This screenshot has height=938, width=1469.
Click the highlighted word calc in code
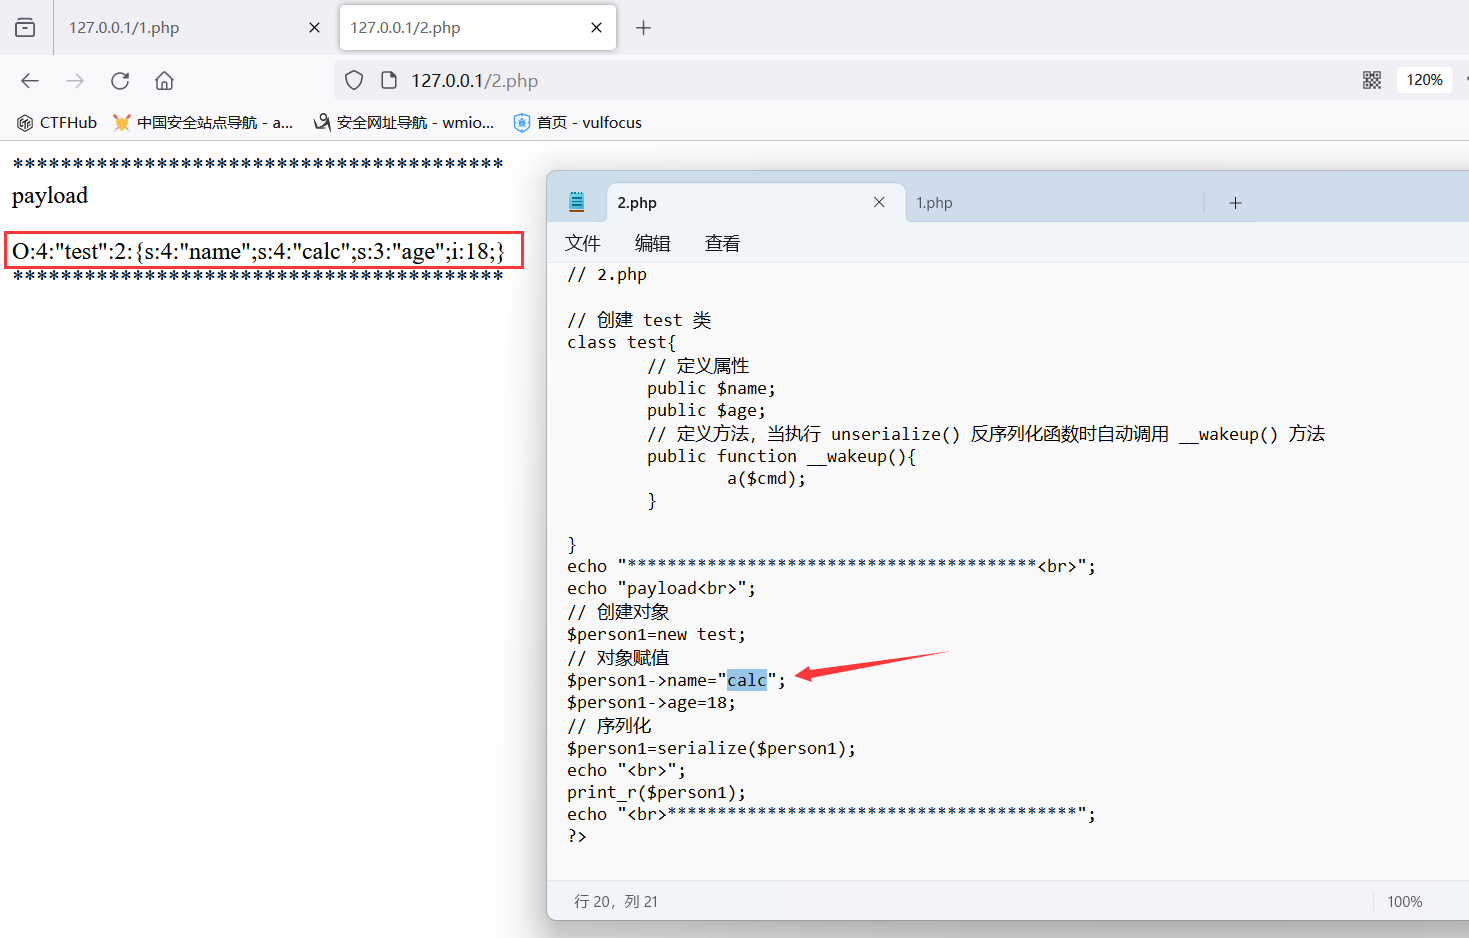tap(747, 680)
